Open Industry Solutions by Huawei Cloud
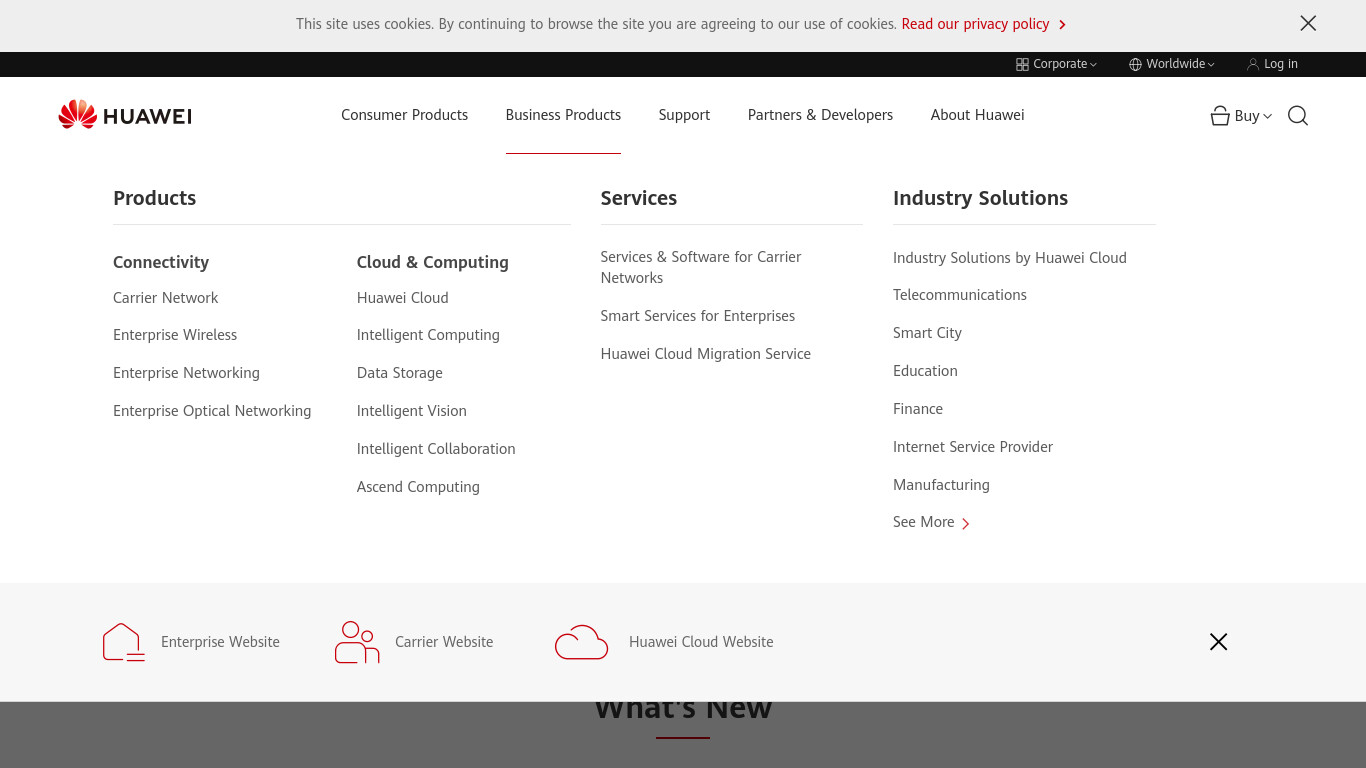 tap(1010, 258)
